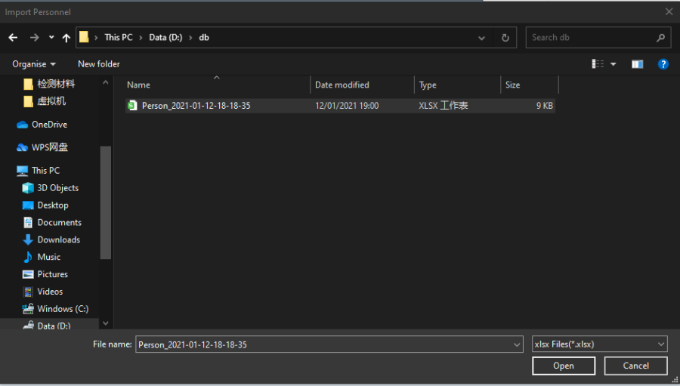Refresh the db folder listing
The width and height of the screenshot is (680, 386).
coord(505,38)
